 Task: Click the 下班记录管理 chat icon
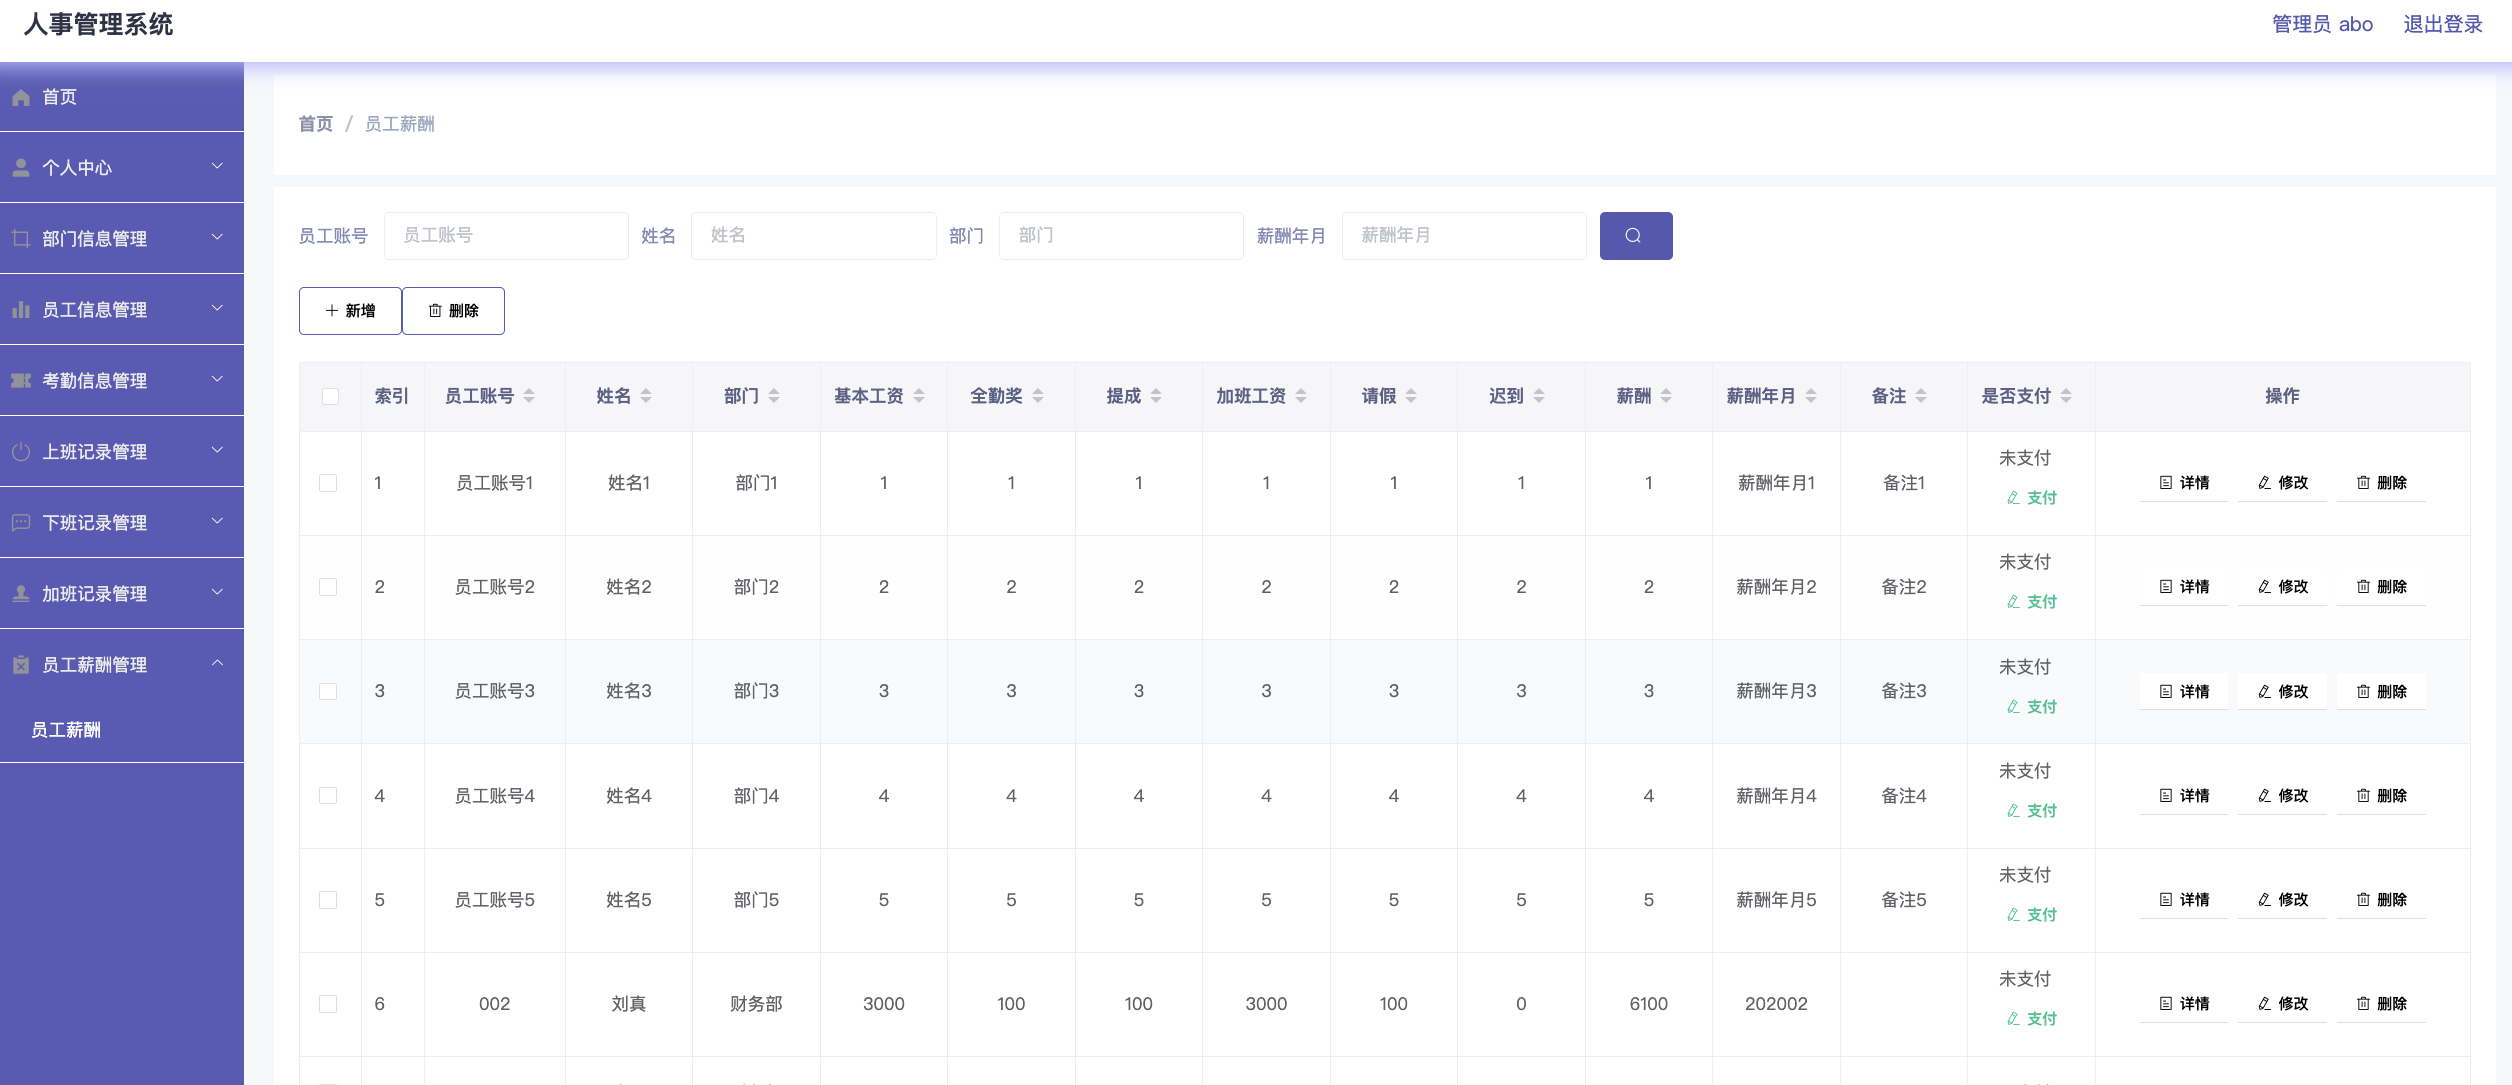pos(21,523)
